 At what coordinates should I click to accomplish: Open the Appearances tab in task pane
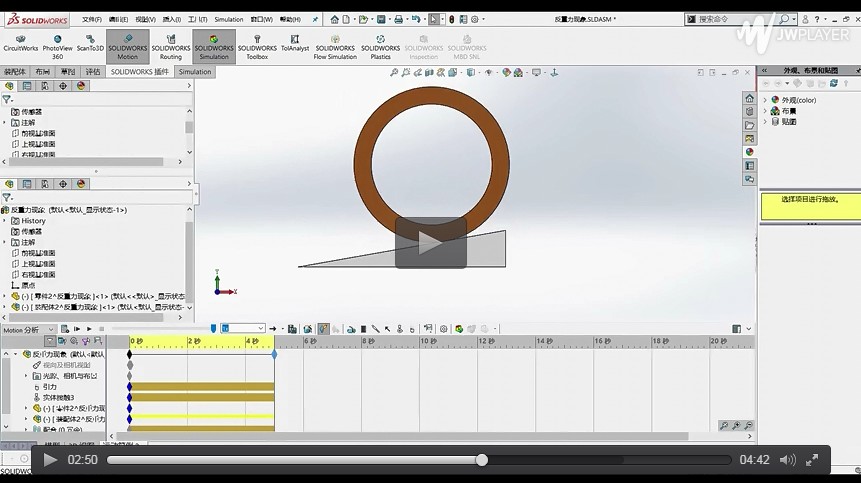tap(749, 152)
